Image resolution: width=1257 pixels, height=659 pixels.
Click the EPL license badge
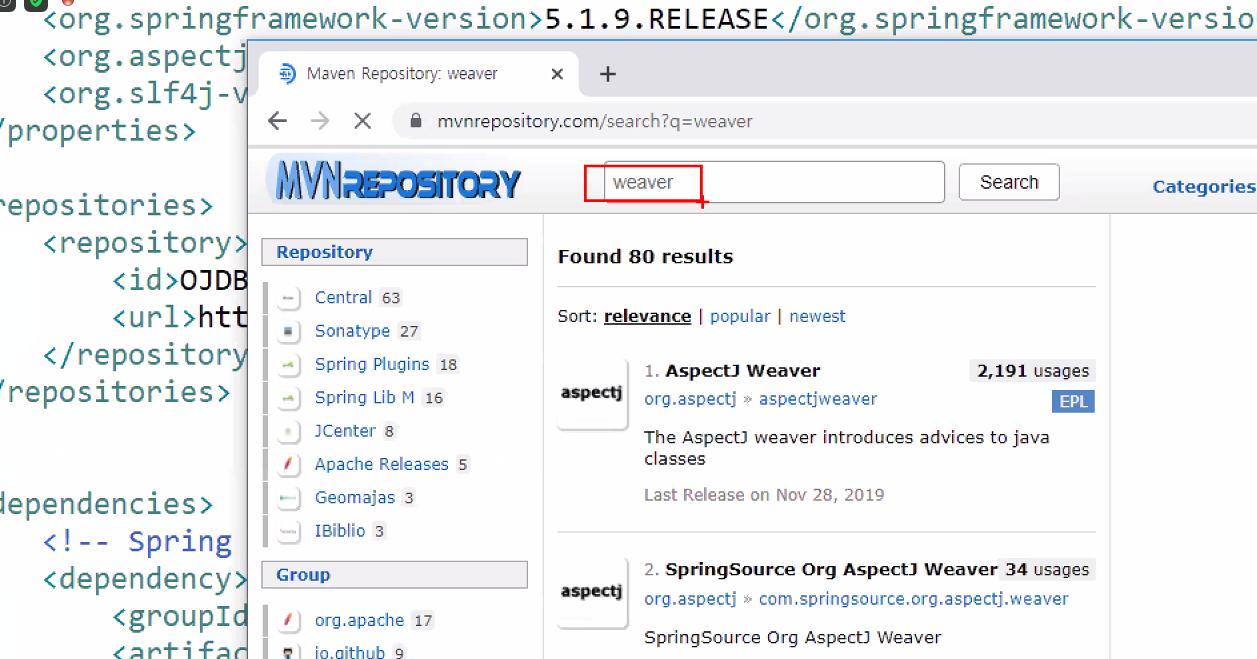click(1074, 402)
